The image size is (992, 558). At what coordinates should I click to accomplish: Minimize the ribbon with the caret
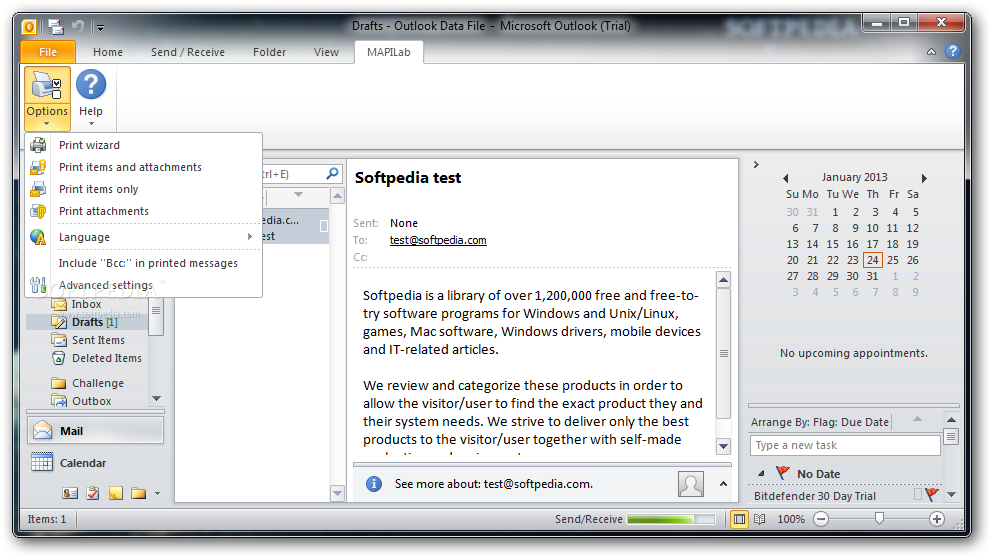click(931, 53)
